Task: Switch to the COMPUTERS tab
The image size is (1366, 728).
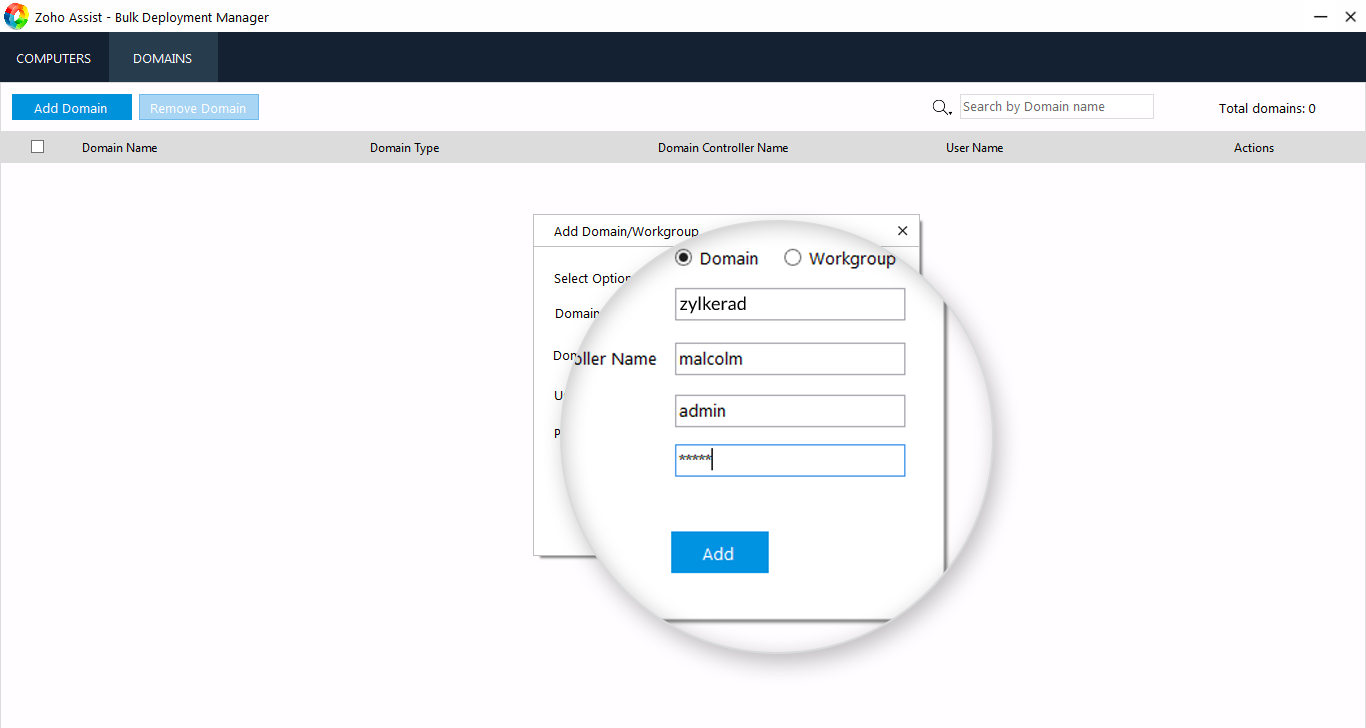Action: pos(54,58)
